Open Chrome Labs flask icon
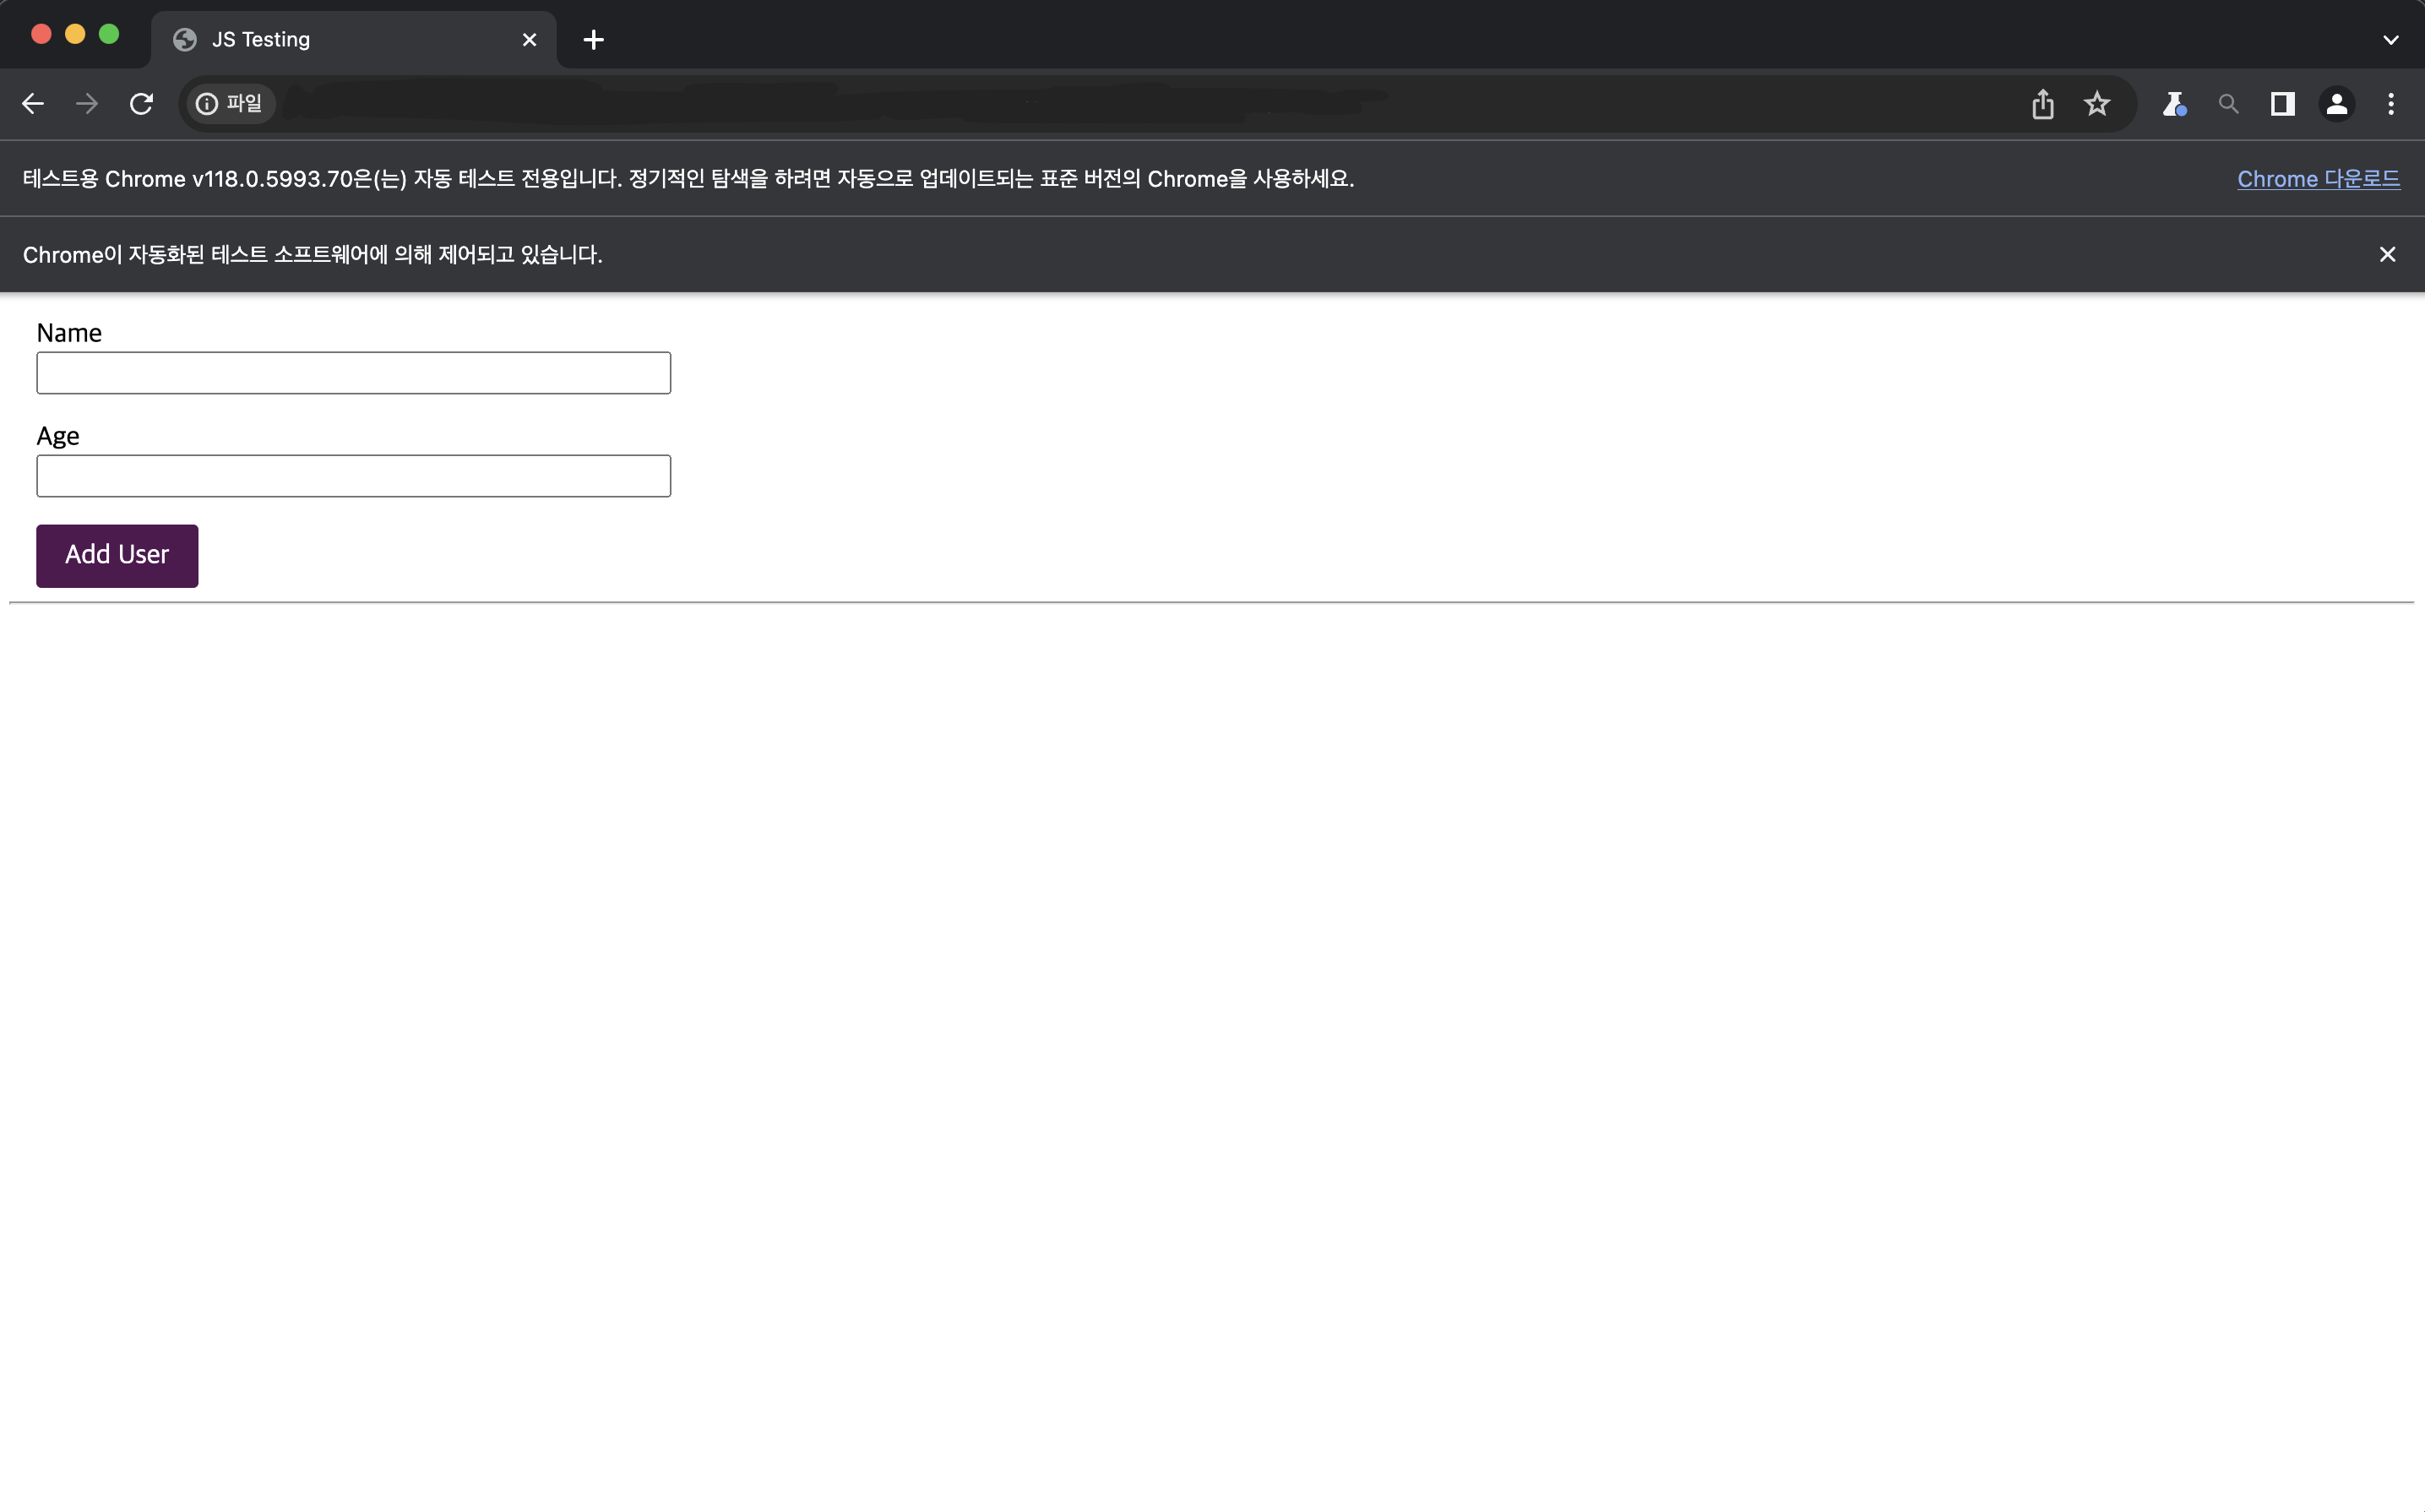Viewport: 2425px width, 1512px height. click(x=2174, y=104)
